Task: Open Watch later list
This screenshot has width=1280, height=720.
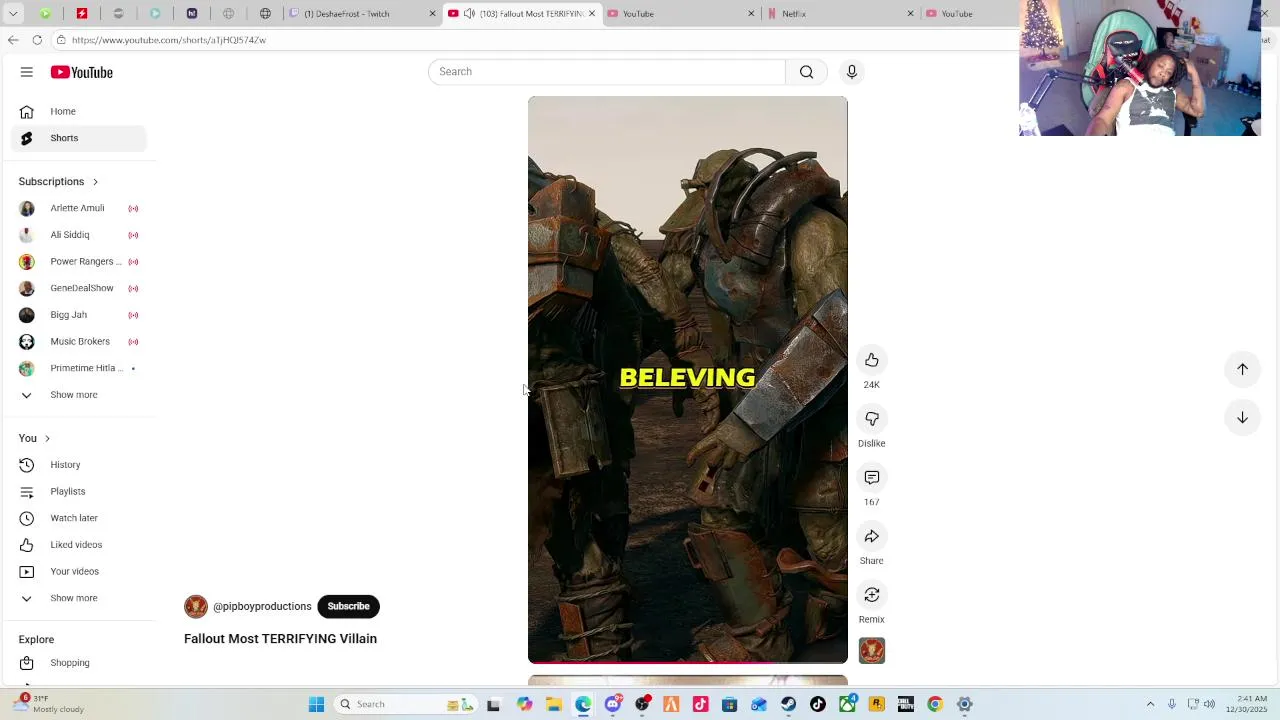Action: click(x=79, y=518)
